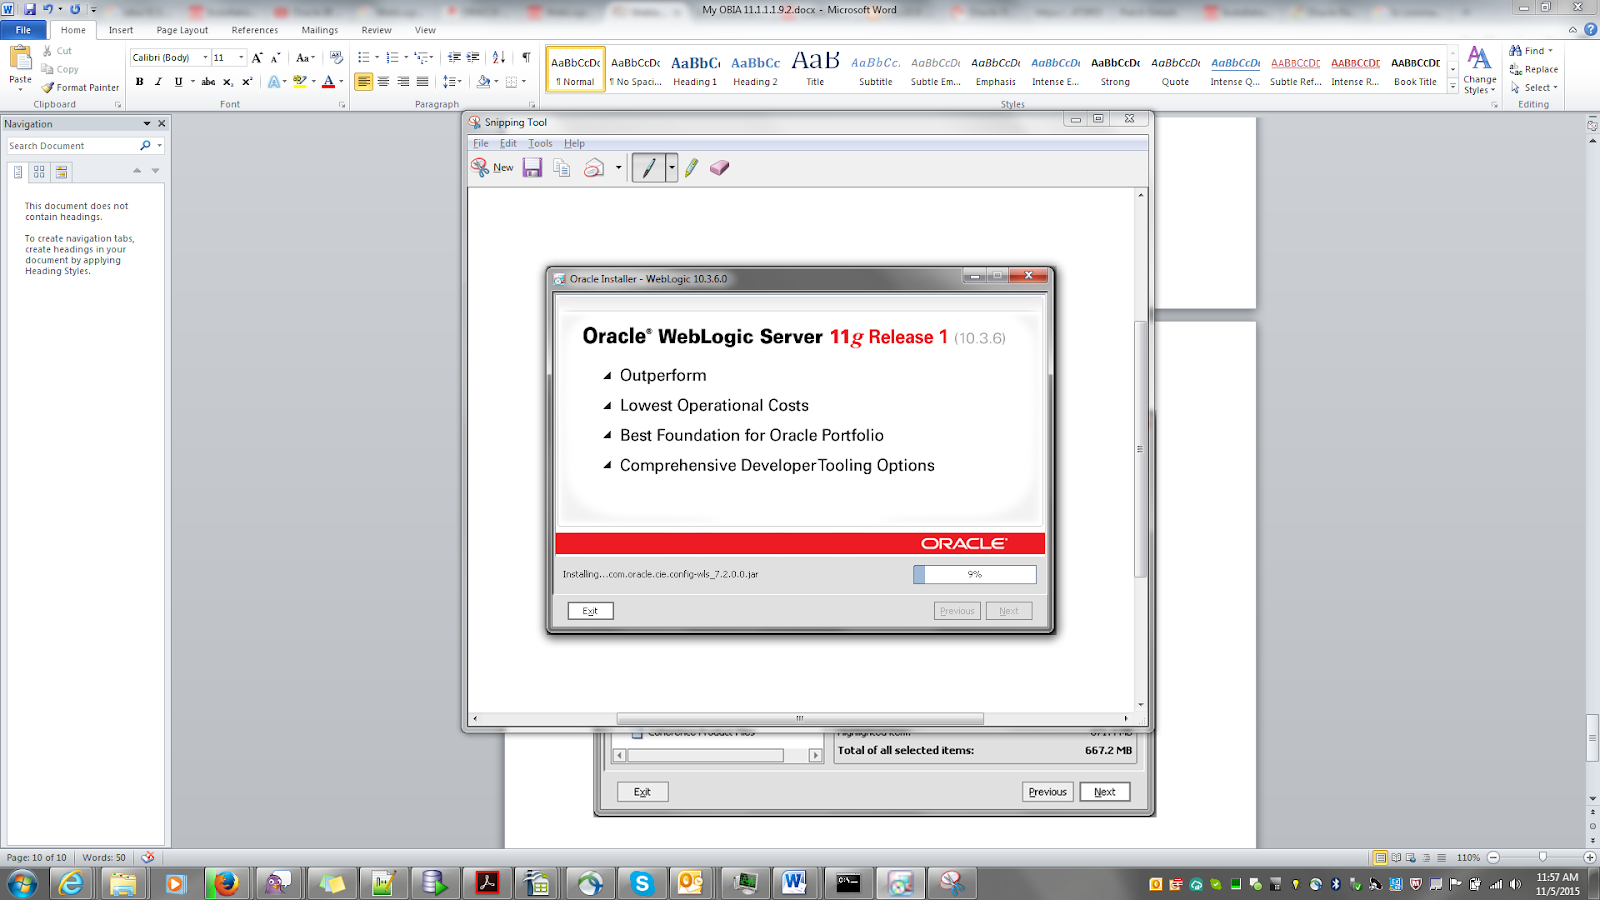Select the Highlighter tool in Snipping Tool
Screen dimensions: 1600x900
click(x=692, y=168)
